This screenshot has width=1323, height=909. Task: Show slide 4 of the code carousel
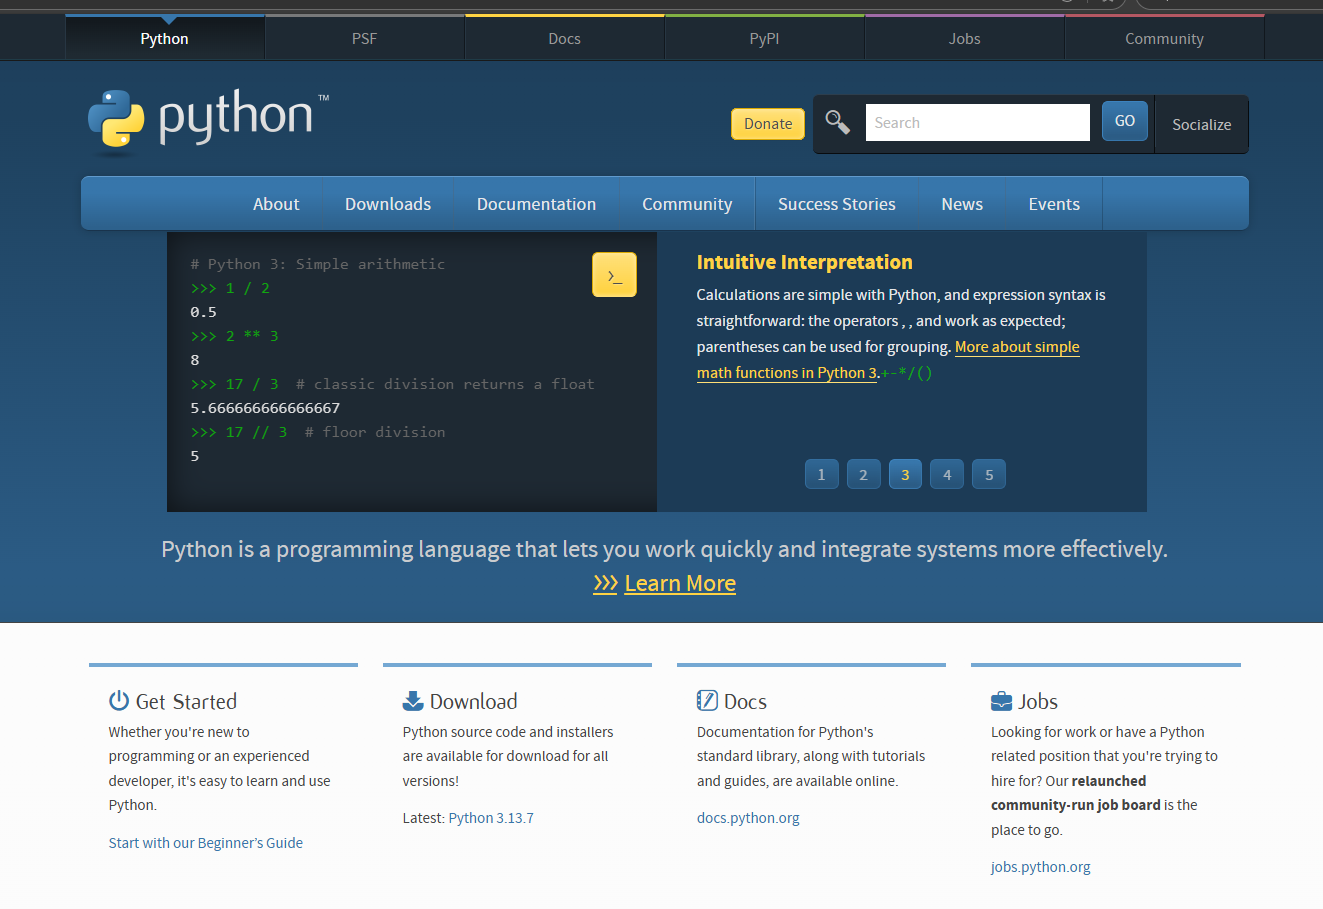point(947,474)
